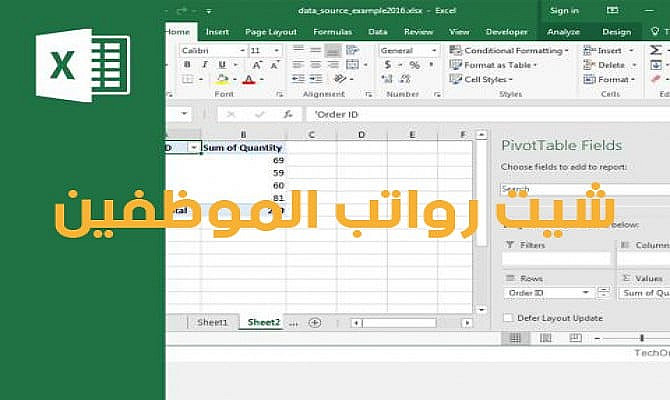The image size is (670, 400).
Task: Open Order ID field dropdown in Rows area
Action: (x=586, y=293)
